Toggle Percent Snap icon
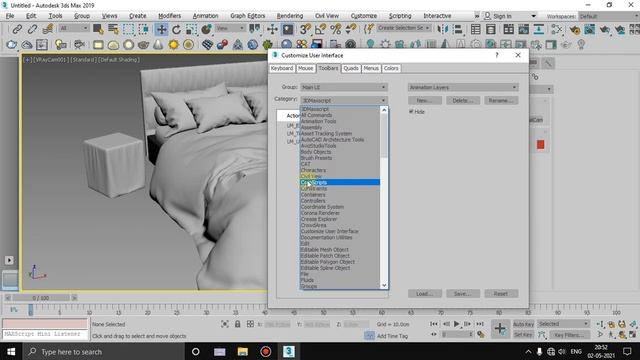Screen dimensions: 640x360 pyautogui.click(x=336, y=29)
